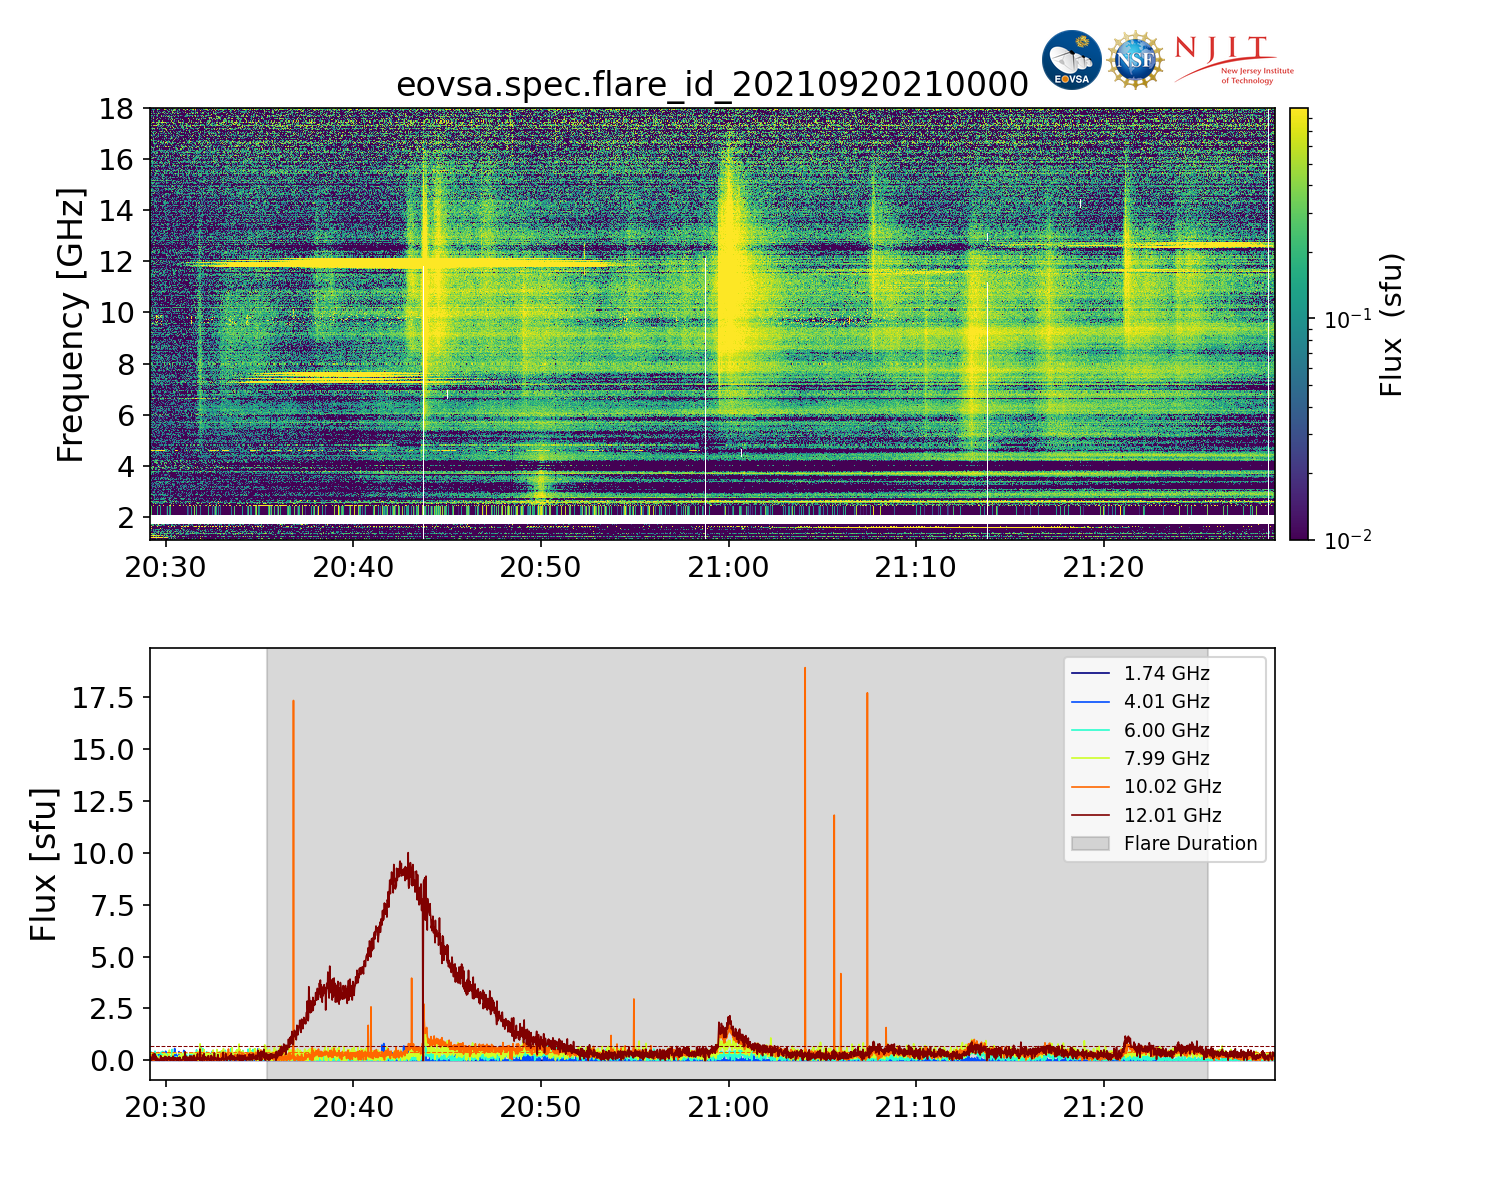Image resolution: width=1500 pixels, height=1200 pixels.
Task: Click the Flux [sfu] axis label
Action: click(44, 864)
